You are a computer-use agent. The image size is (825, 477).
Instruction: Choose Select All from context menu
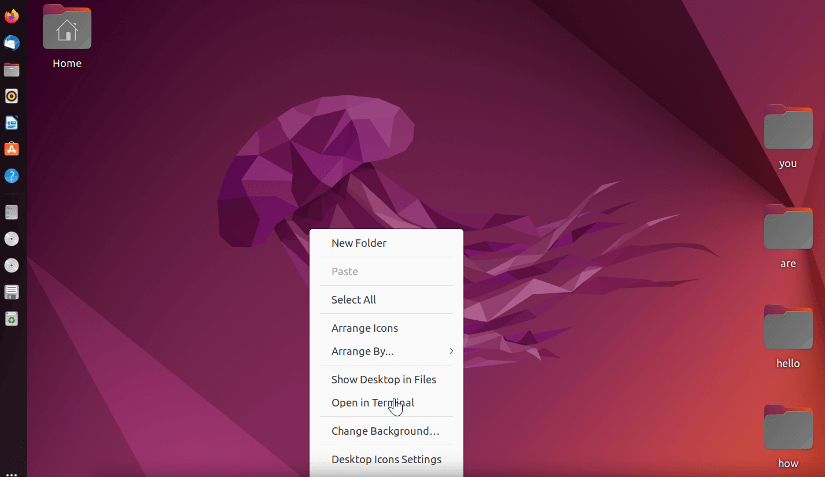386,300
